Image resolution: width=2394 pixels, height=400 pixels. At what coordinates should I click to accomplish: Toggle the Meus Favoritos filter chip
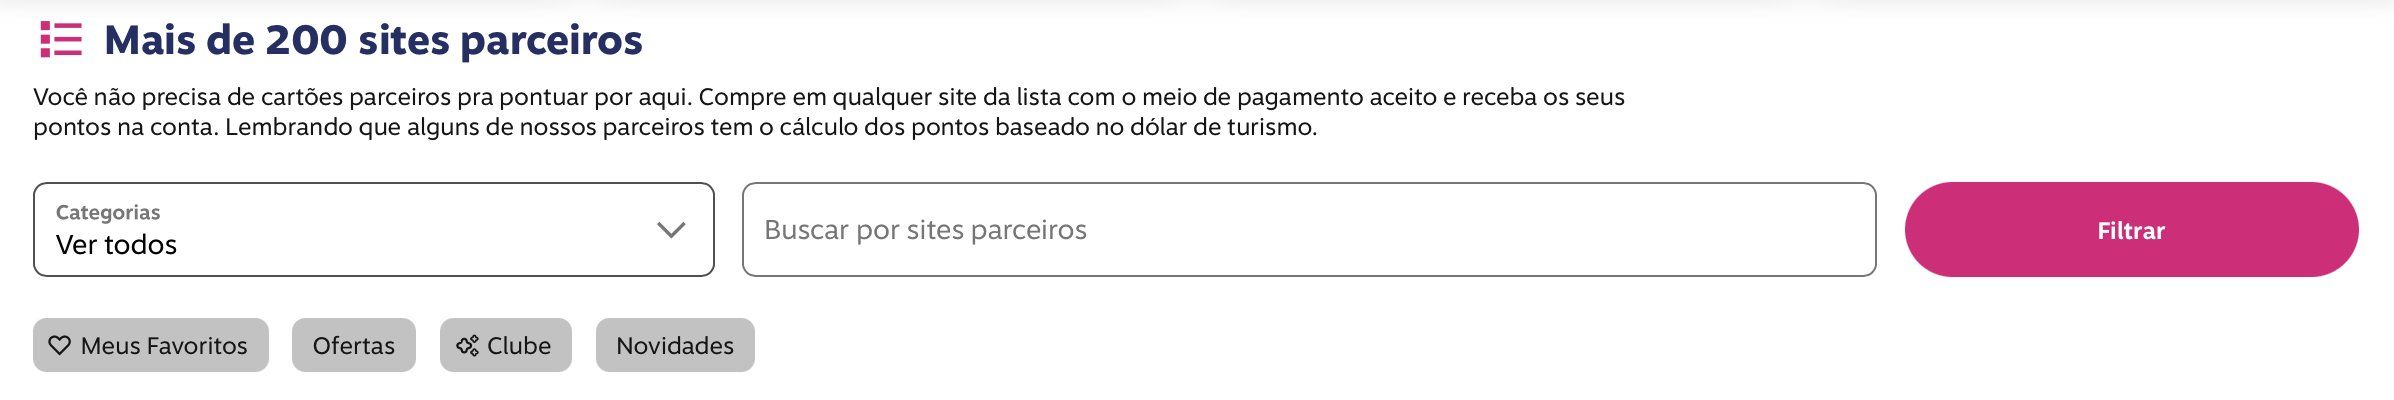click(x=151, y=345)
